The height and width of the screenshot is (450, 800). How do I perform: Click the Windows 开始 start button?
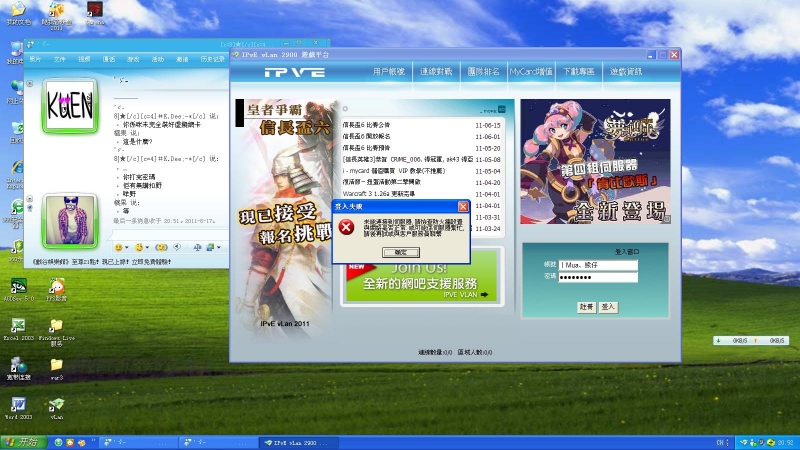point(23,442)
